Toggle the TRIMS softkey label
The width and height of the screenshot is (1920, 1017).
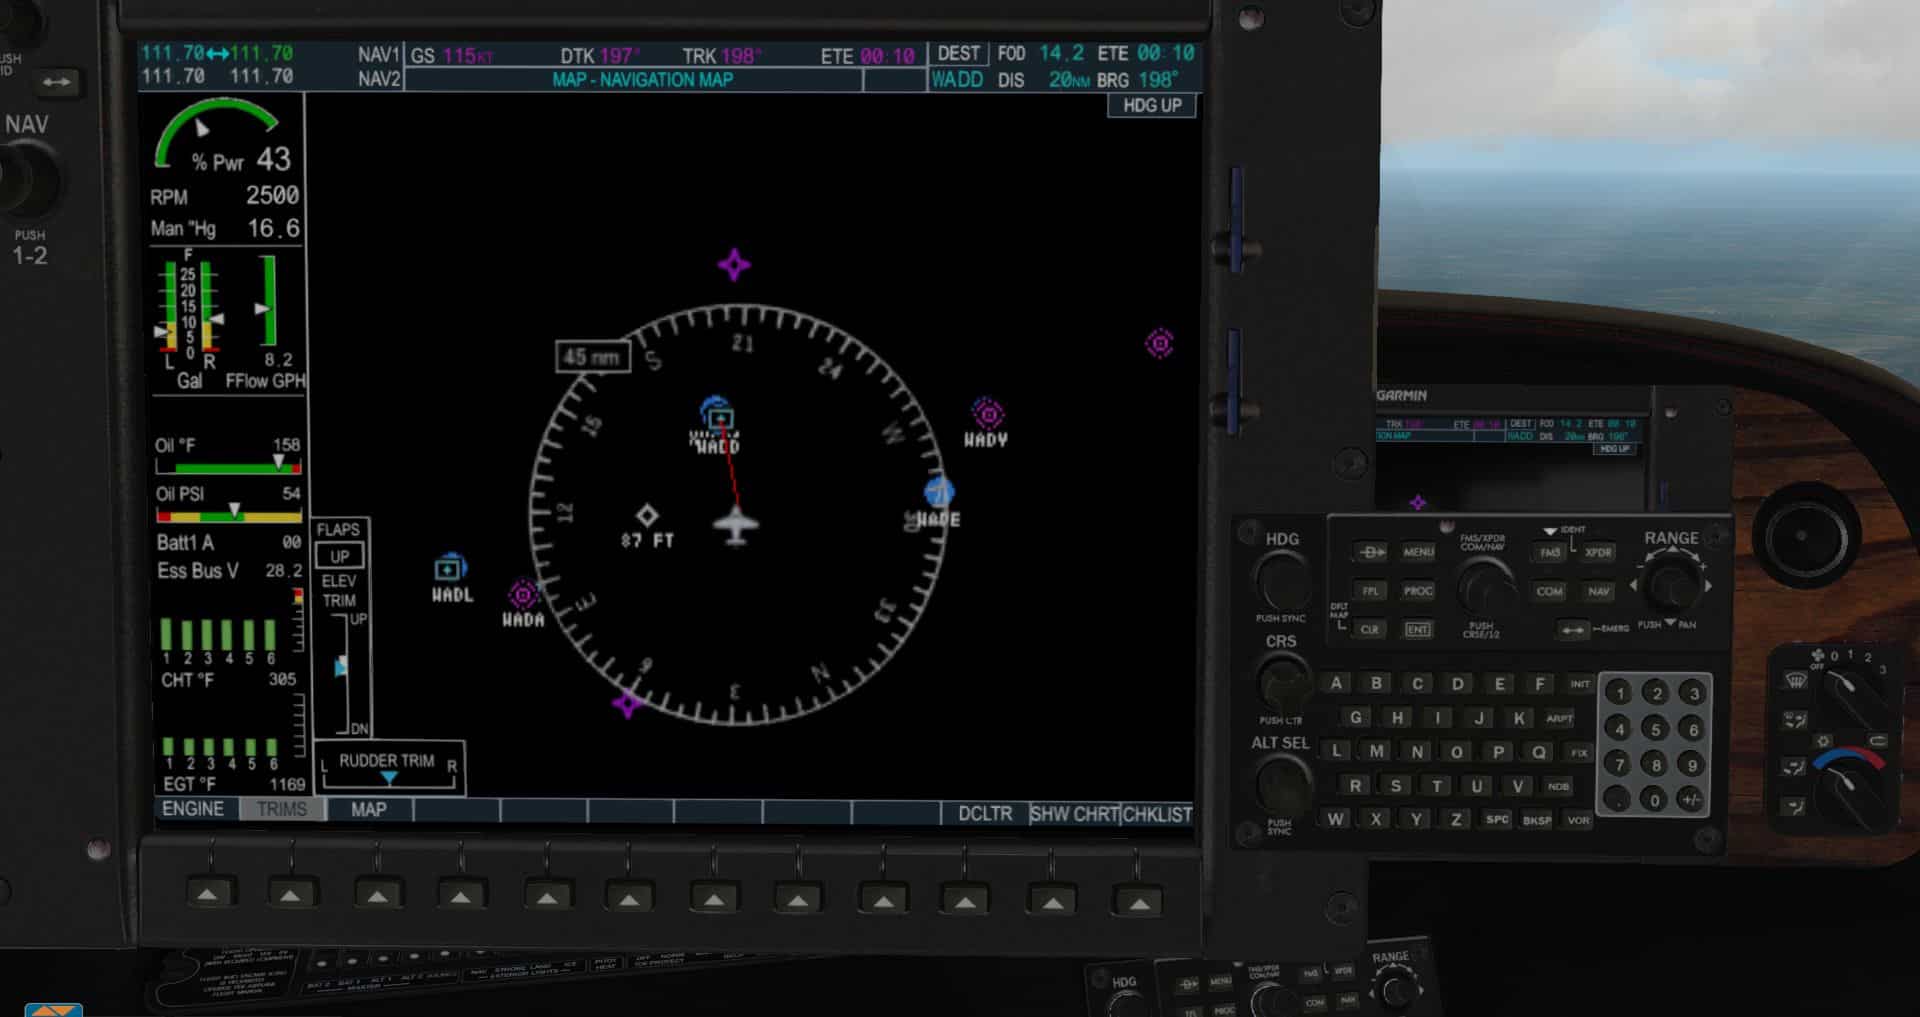tap(282, 809)
